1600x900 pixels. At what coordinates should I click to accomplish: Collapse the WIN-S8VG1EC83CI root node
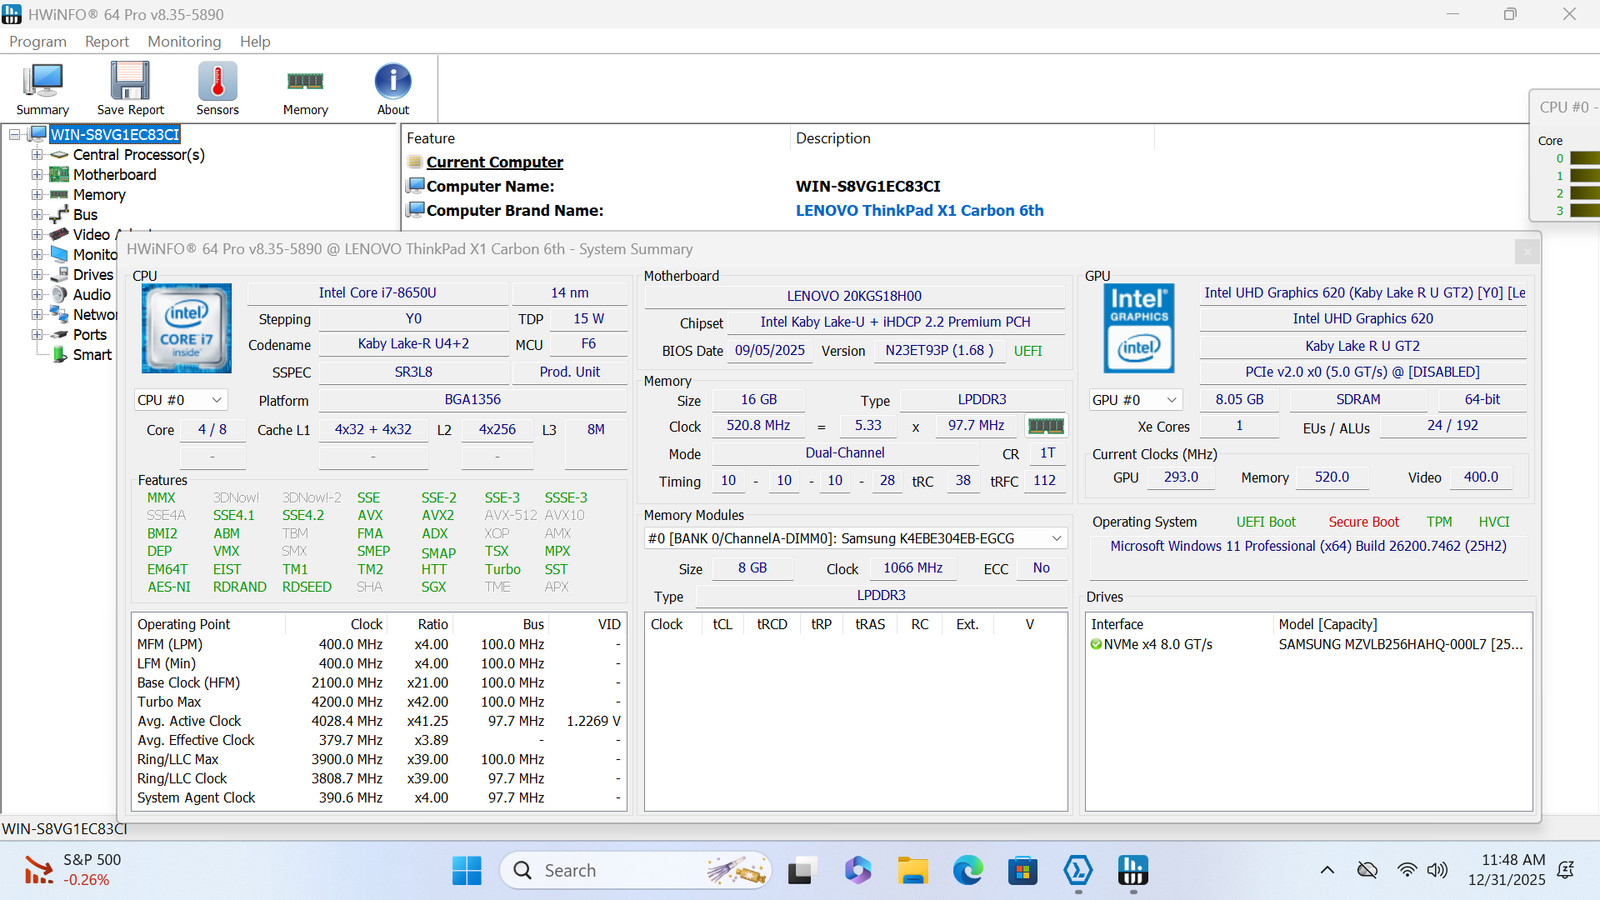15,135
